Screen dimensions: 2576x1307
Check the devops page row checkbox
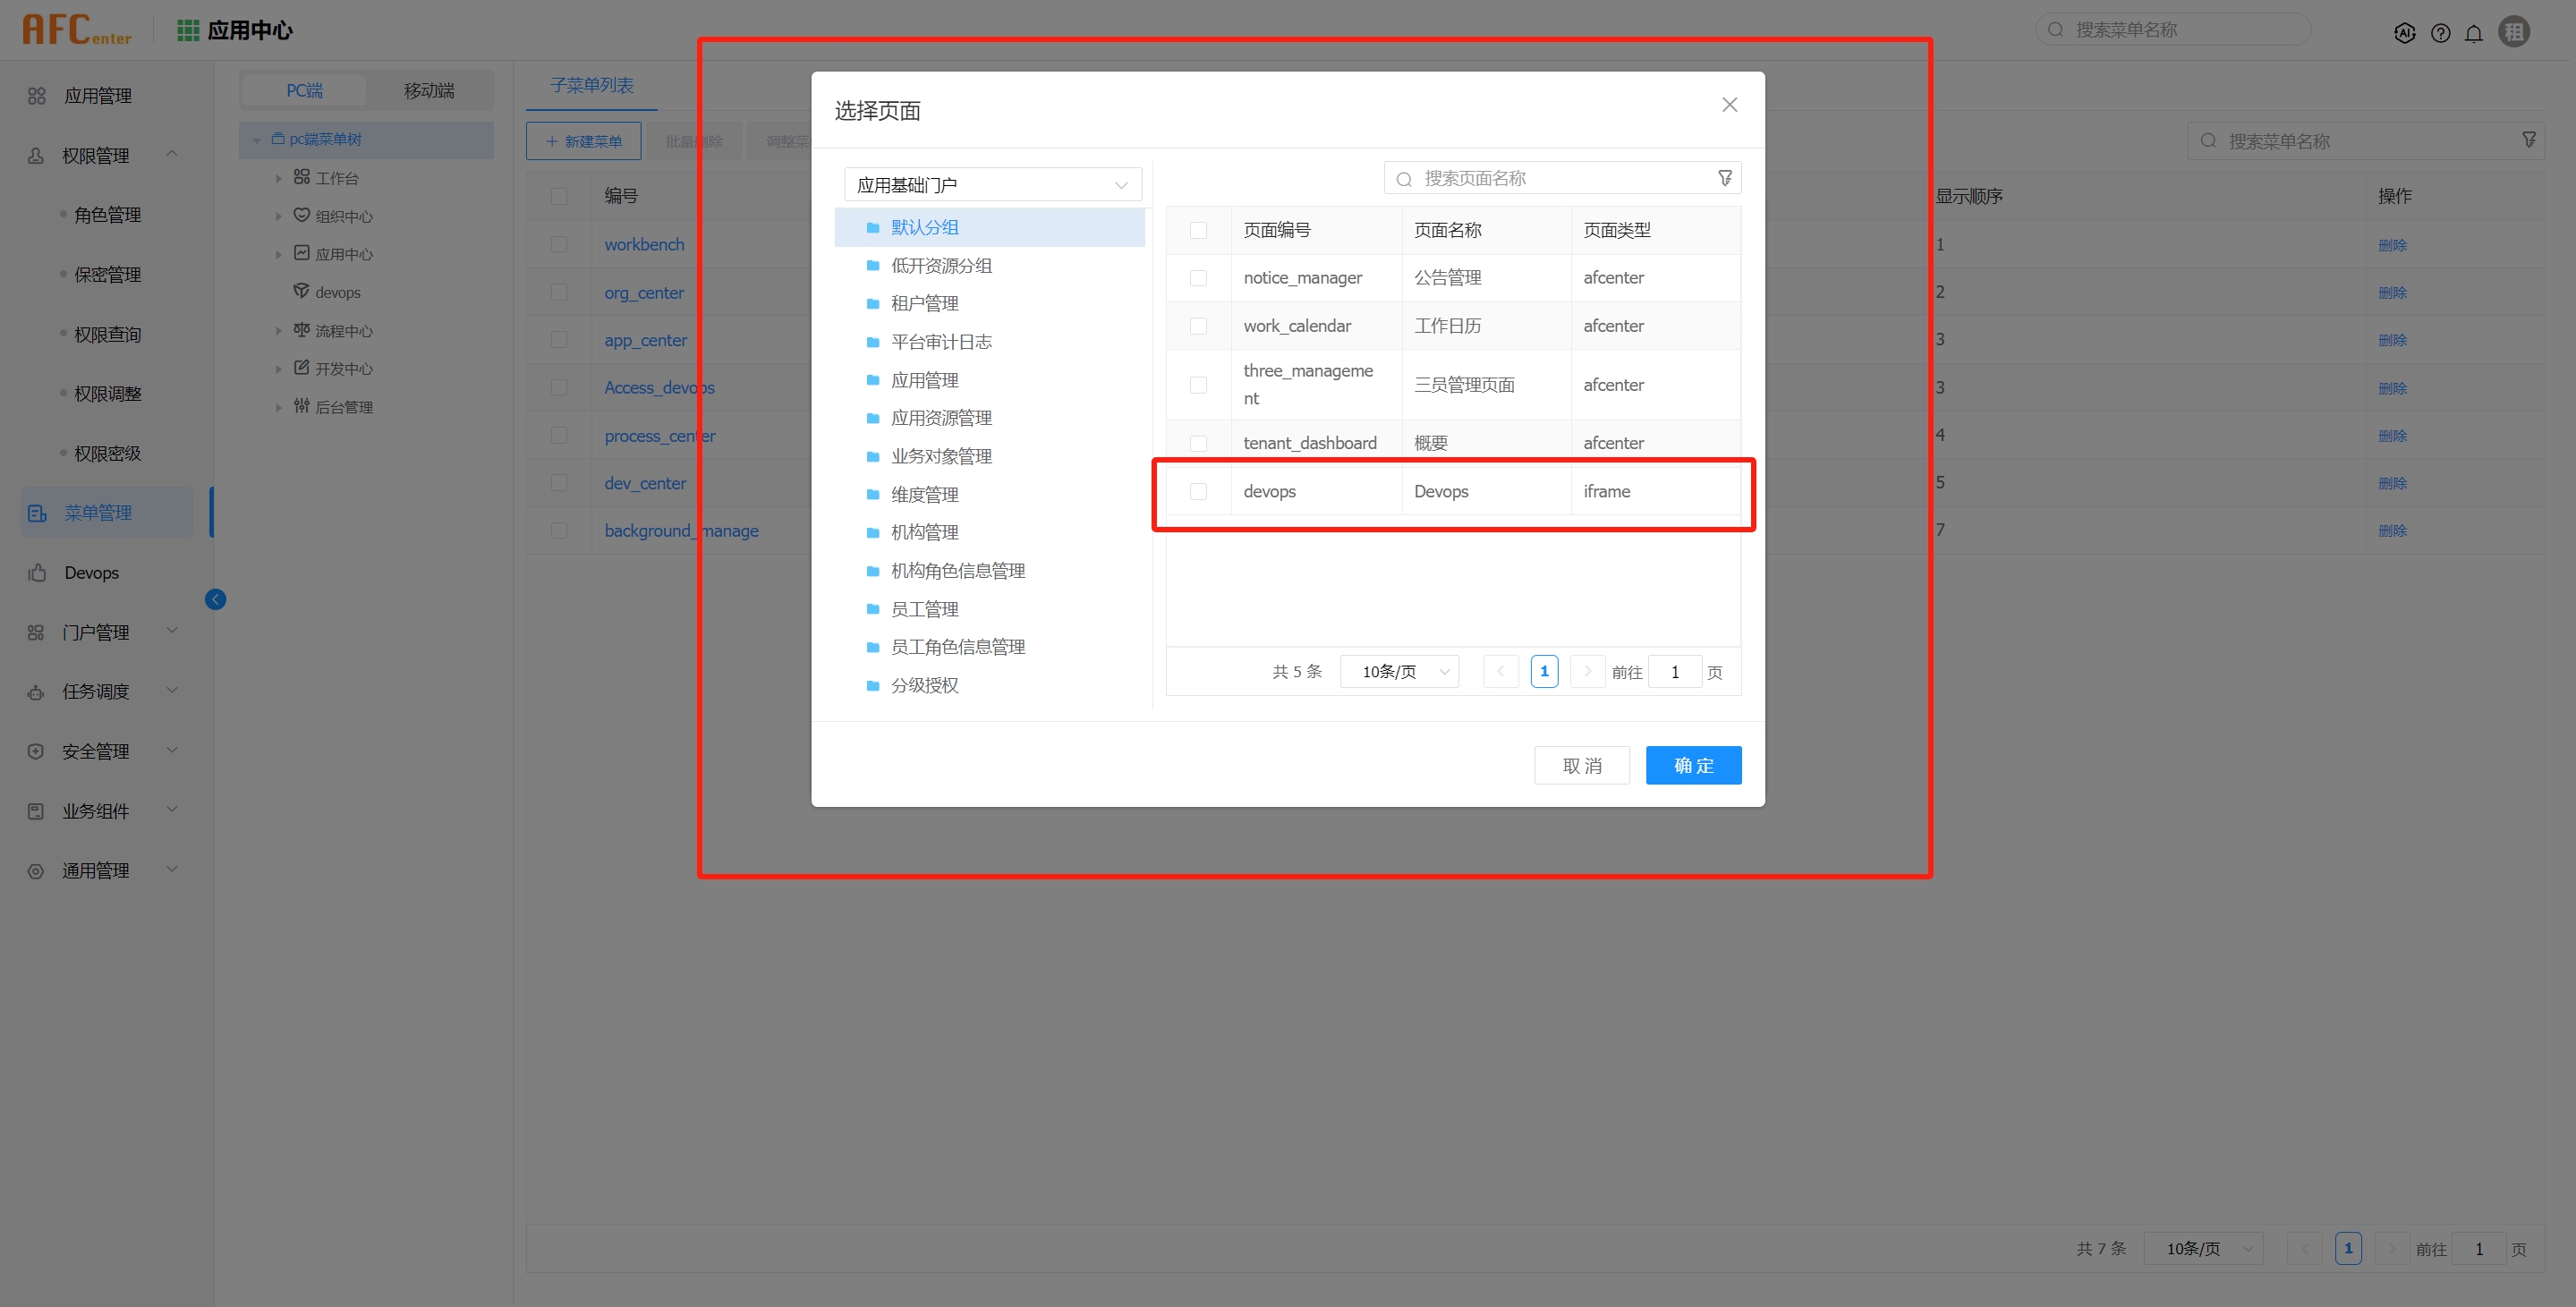click(1198, 491)
